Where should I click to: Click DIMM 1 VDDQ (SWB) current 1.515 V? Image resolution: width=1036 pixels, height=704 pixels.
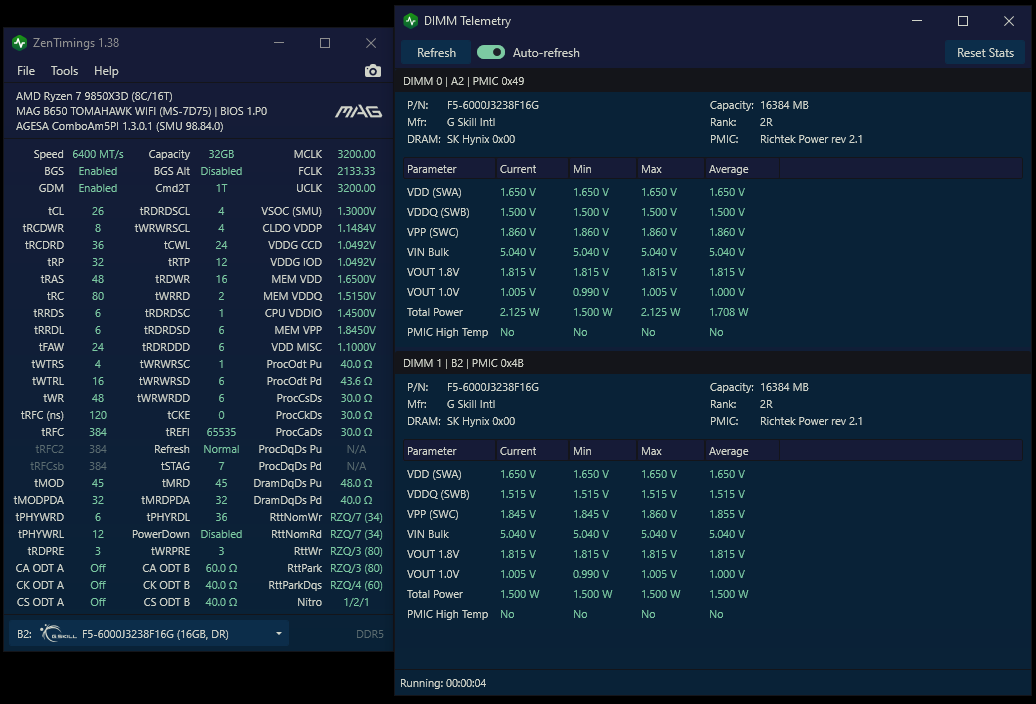tap(518, 494)
